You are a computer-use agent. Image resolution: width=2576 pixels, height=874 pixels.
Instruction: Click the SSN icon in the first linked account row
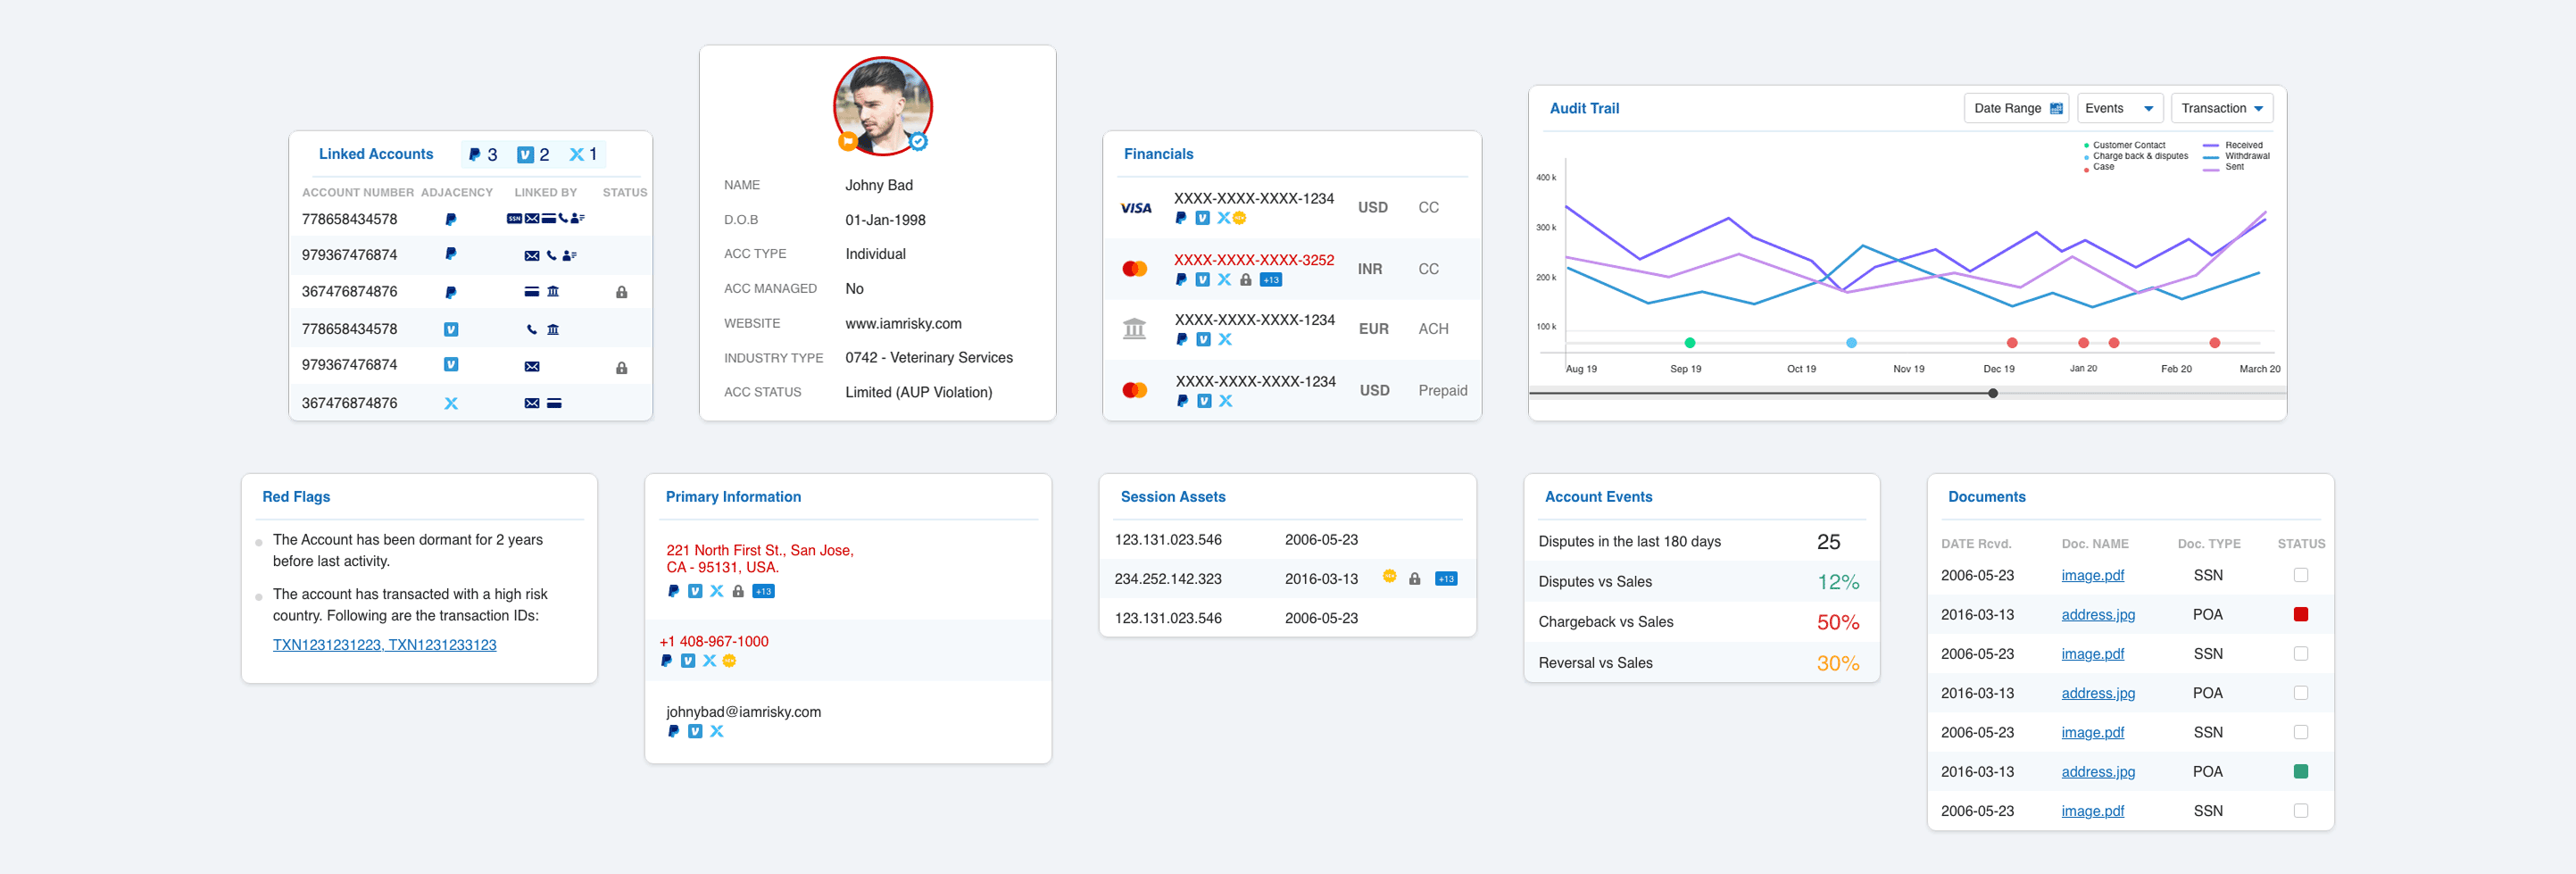514,218
